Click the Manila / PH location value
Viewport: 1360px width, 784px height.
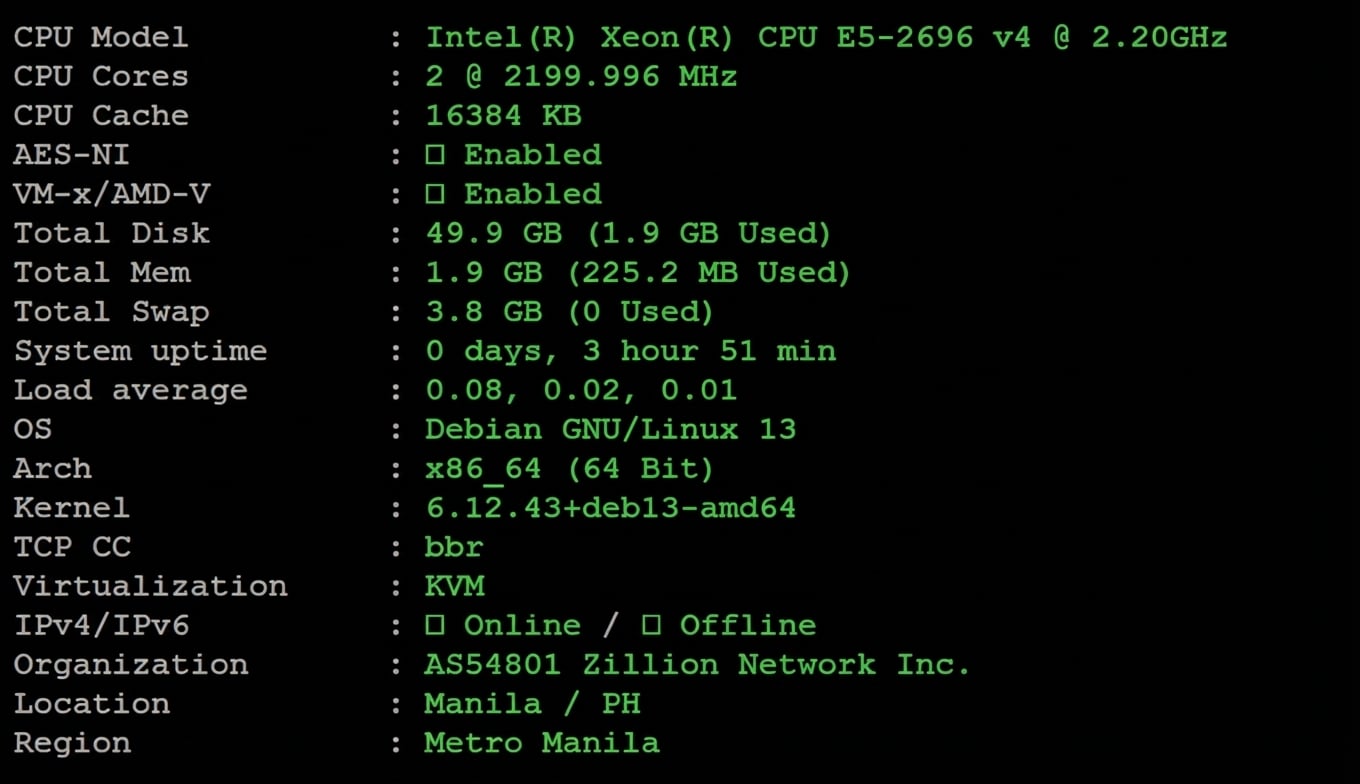click(532, 704)
